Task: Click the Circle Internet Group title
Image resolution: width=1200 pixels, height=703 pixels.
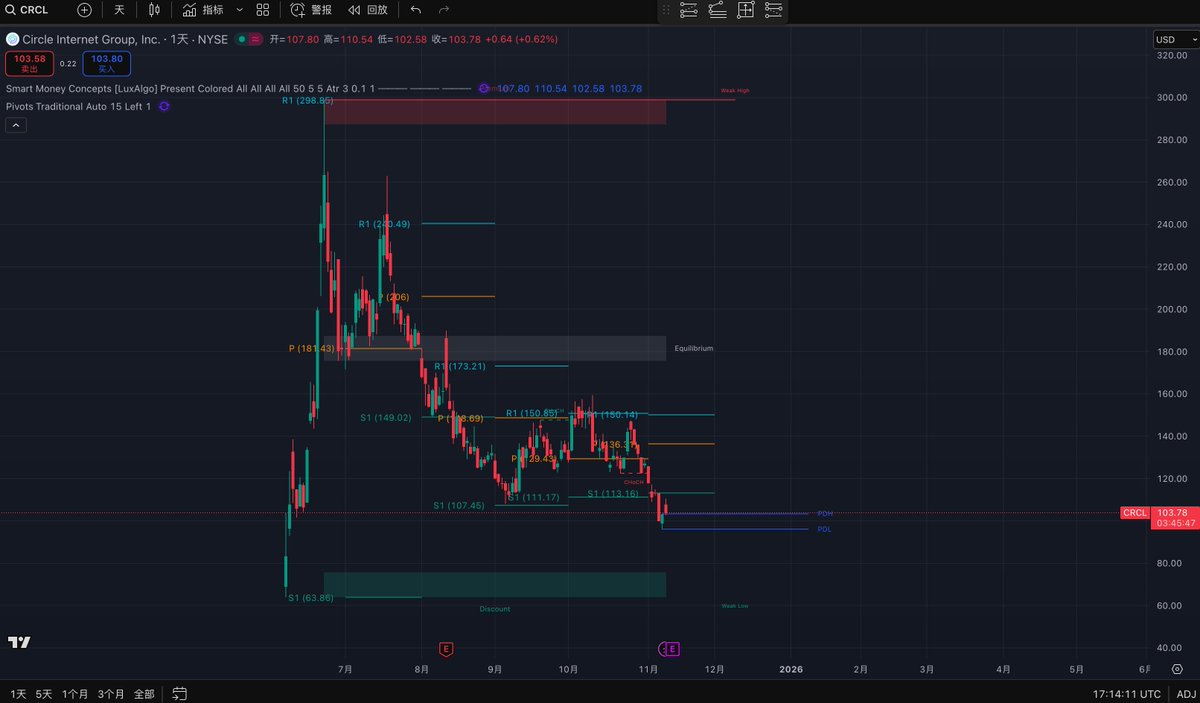Action: pyautogui.click(x=93, y=39)
